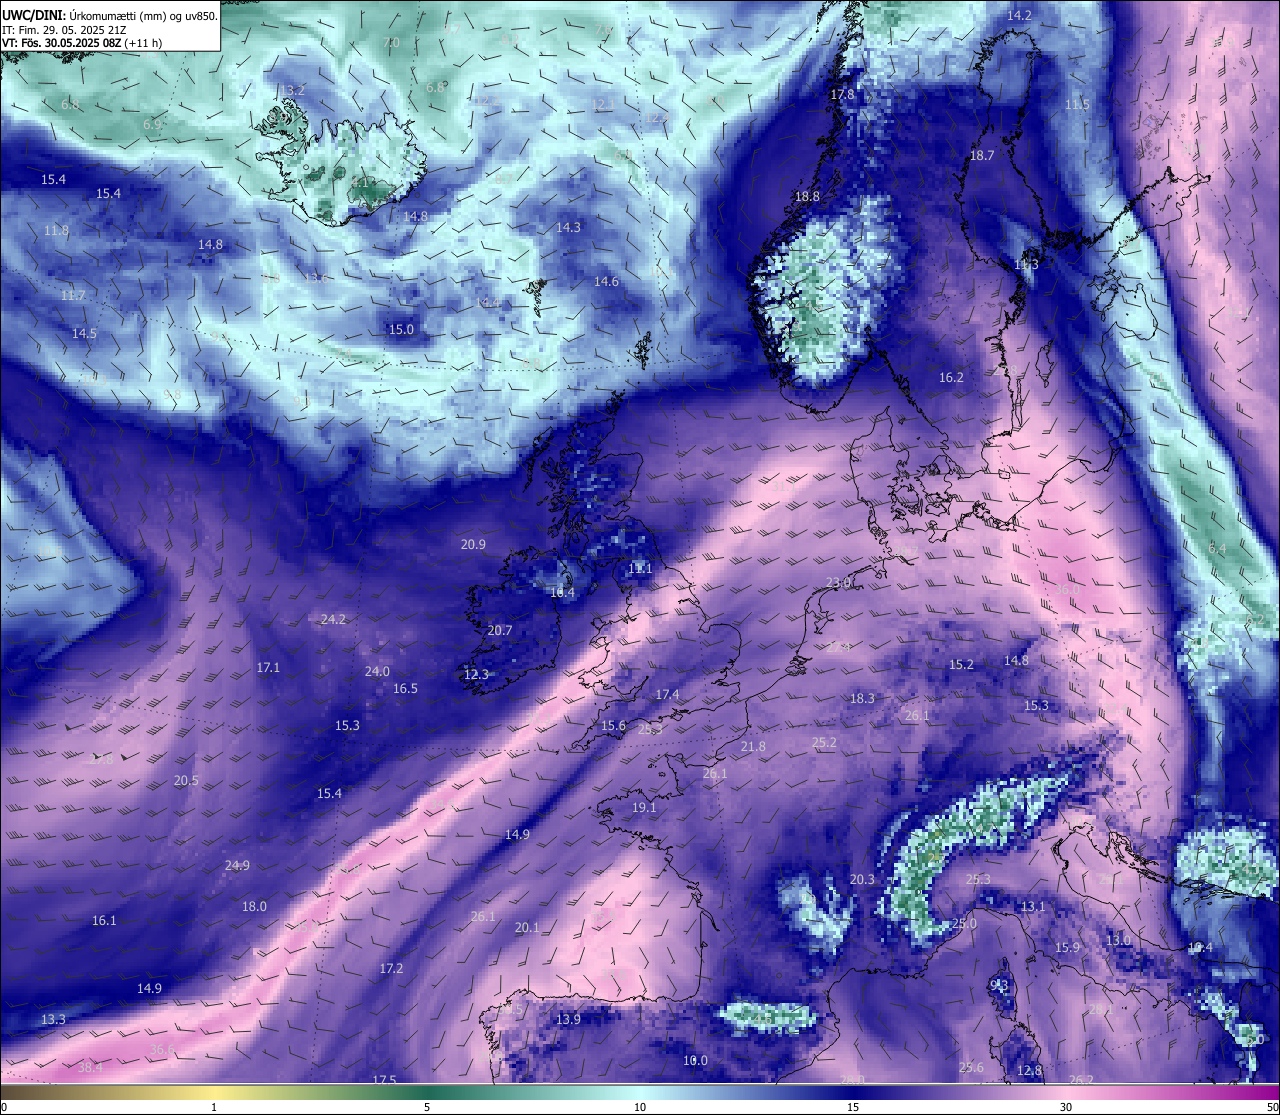Click the 13.0 value over the Adriatic
Viewport: 1280px width, 1115px height.
pyautogui.click(x=1118, y=941)
